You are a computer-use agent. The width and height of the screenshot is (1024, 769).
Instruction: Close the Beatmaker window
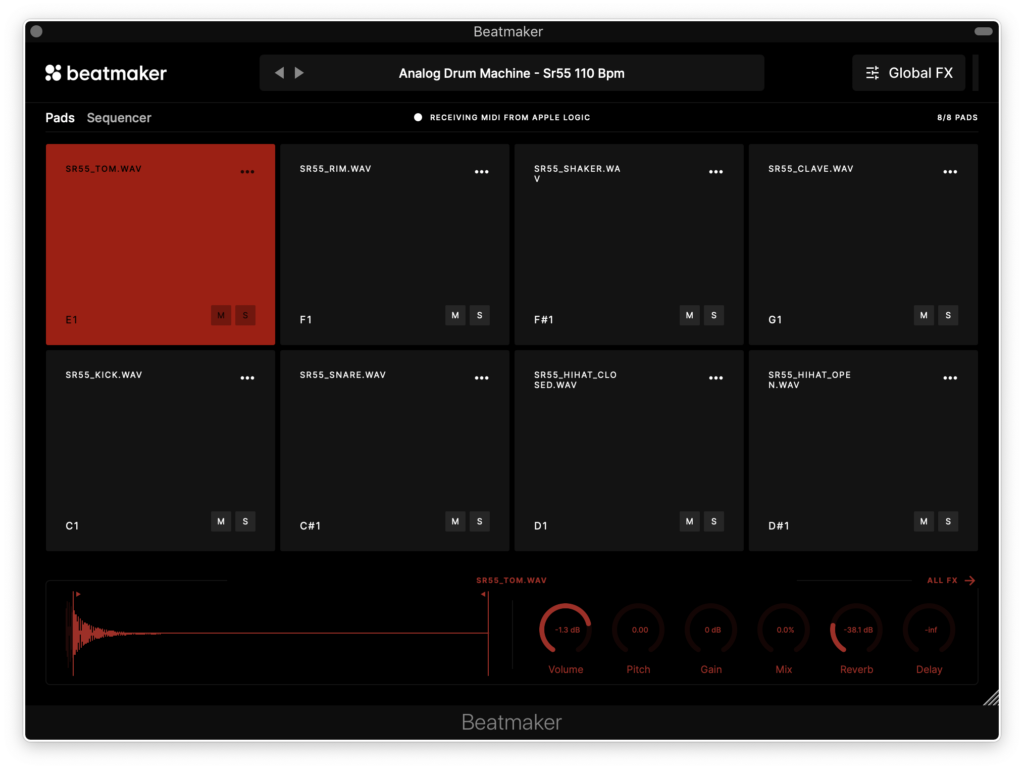point(37,31)
